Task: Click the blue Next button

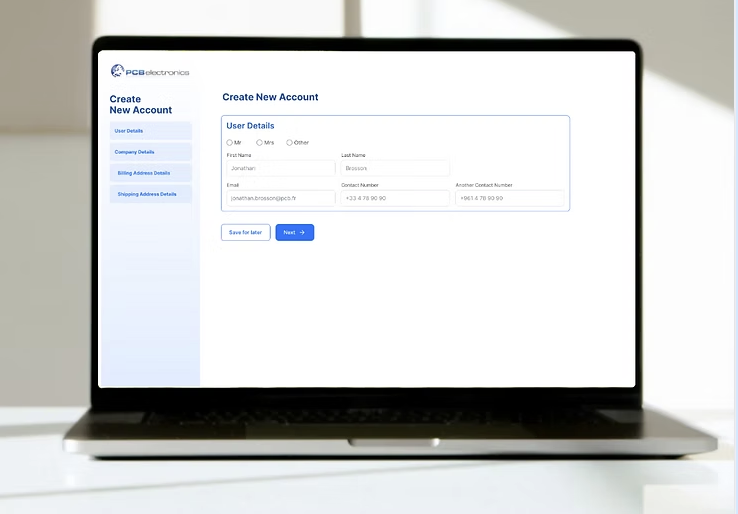Action: point(295,233)
